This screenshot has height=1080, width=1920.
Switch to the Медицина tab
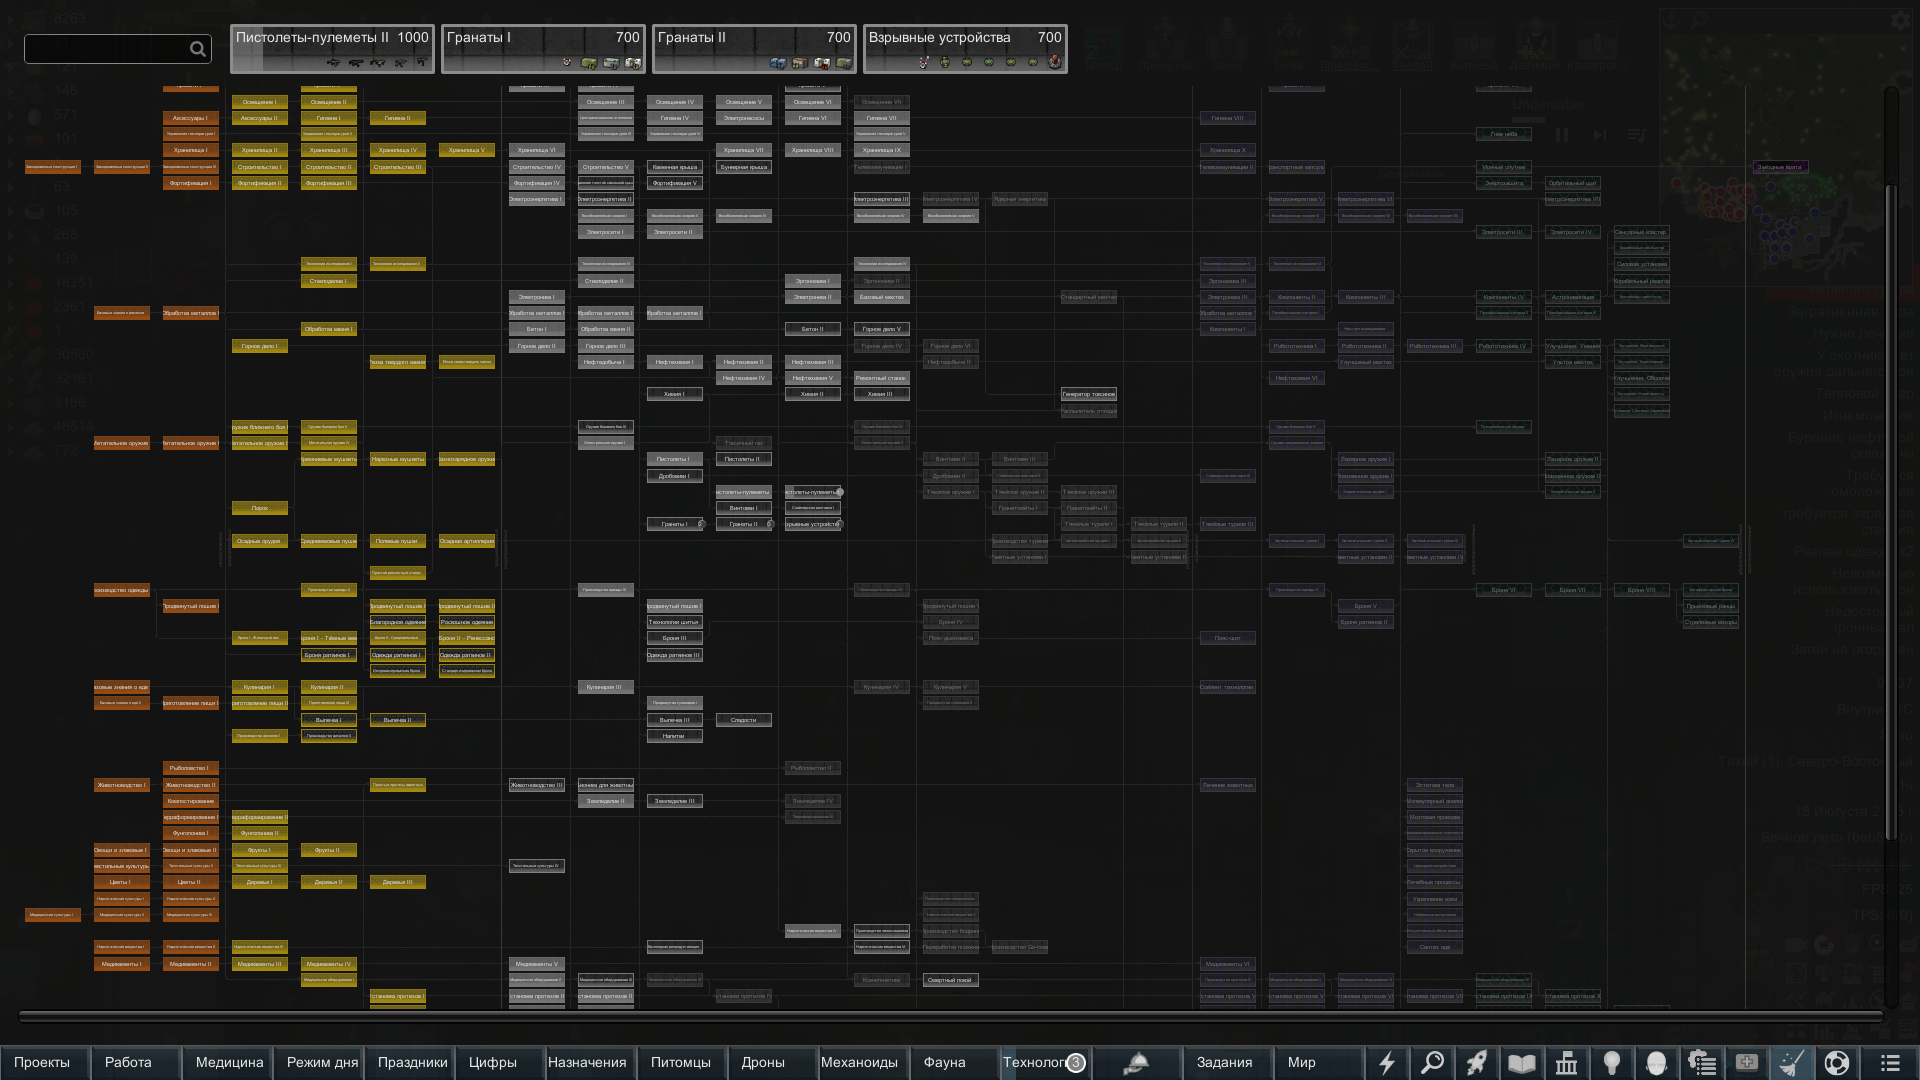tap(229, 1063)
